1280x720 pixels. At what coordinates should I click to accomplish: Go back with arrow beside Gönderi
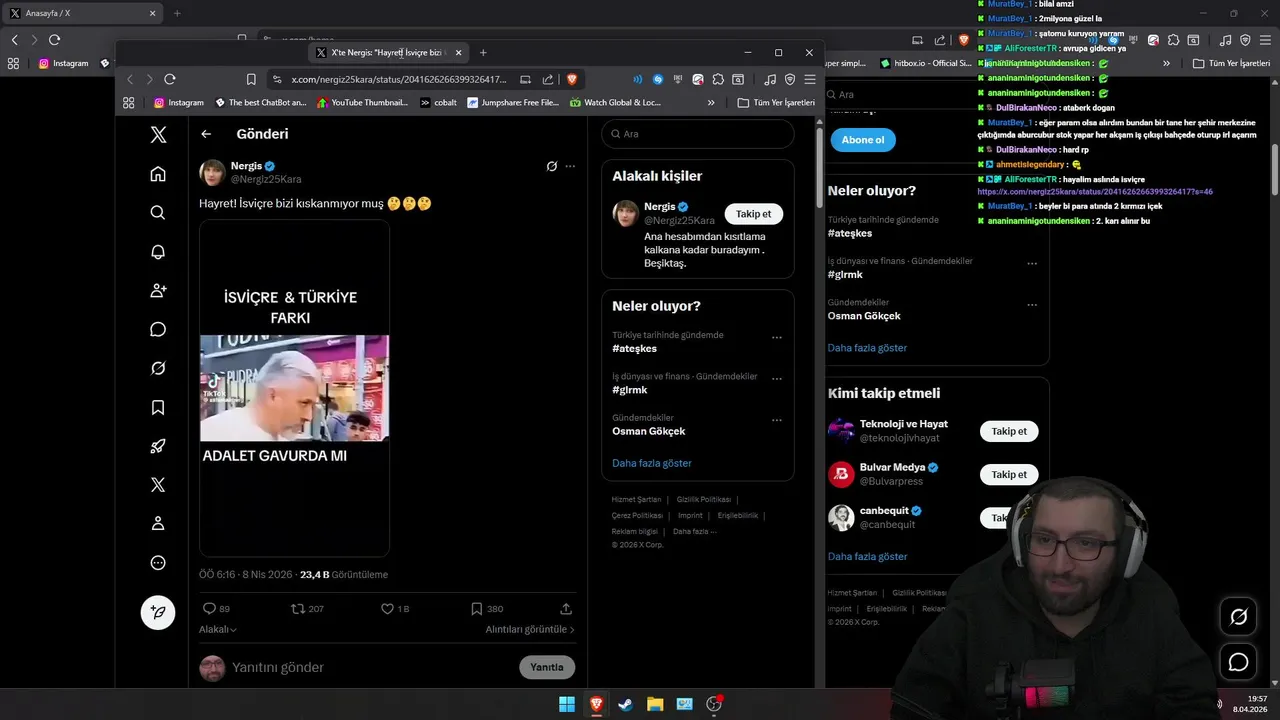pos(206,134)
